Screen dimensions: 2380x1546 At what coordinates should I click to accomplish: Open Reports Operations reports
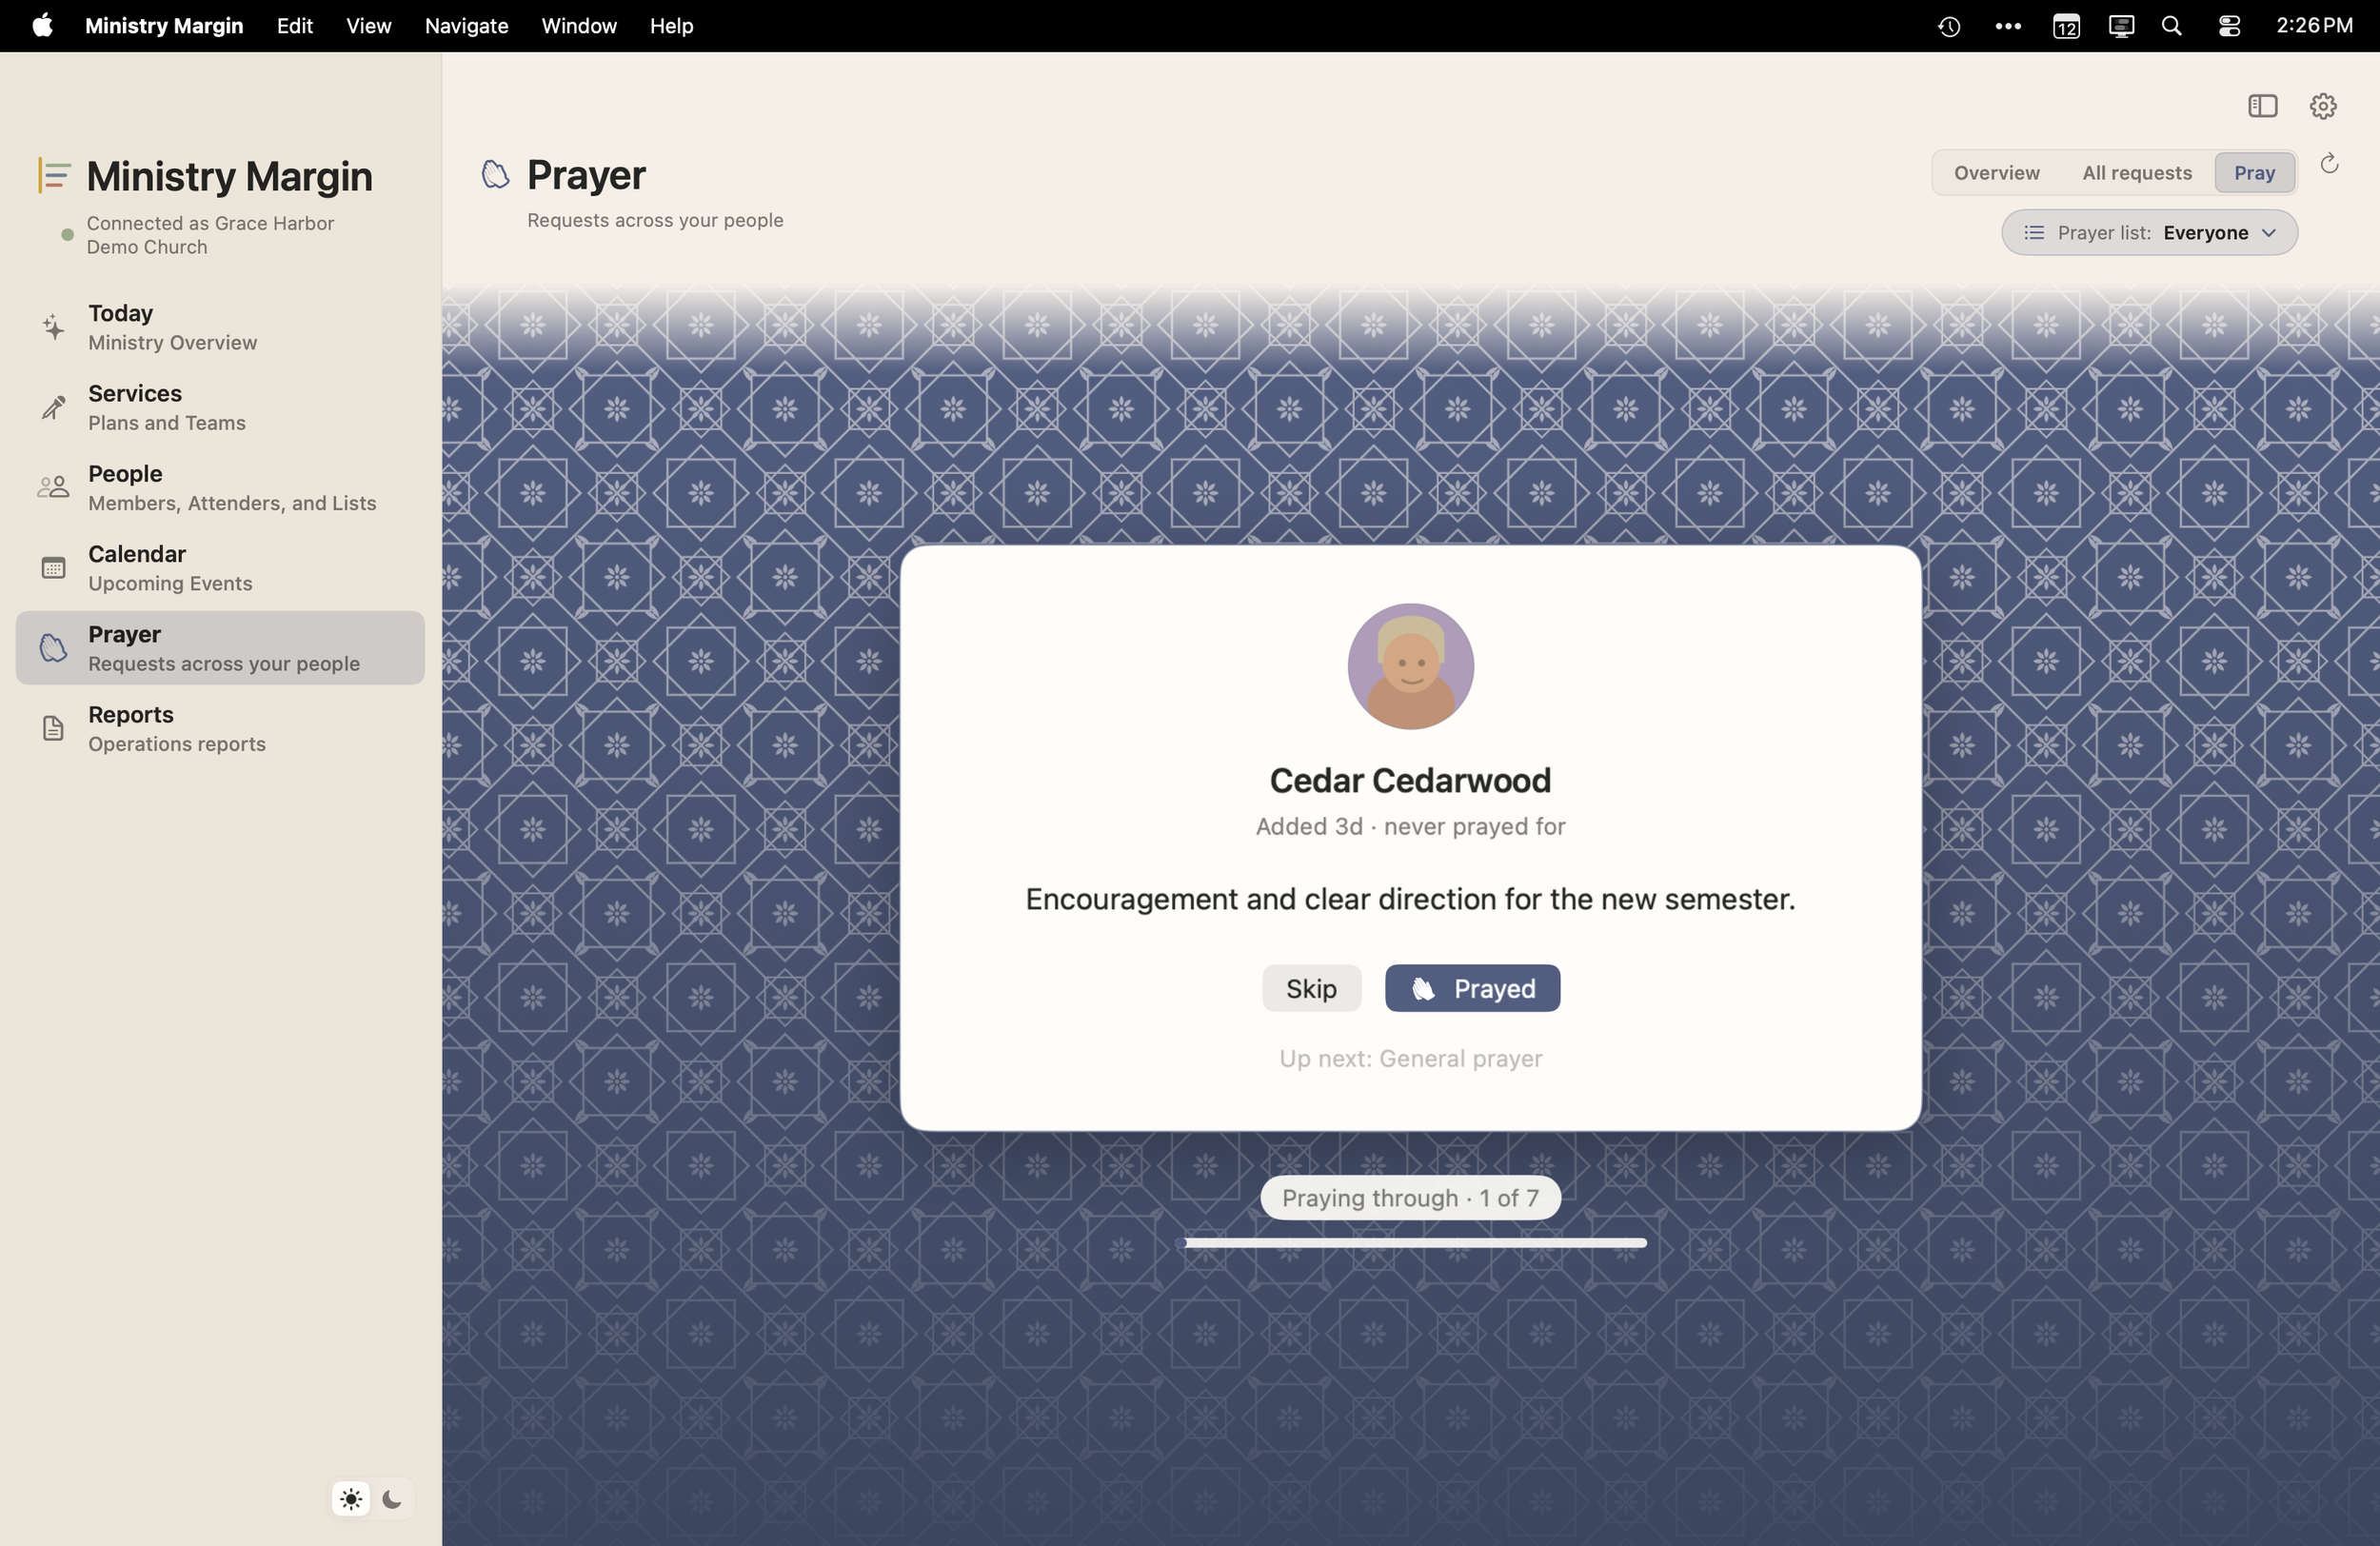pos(220,728)
